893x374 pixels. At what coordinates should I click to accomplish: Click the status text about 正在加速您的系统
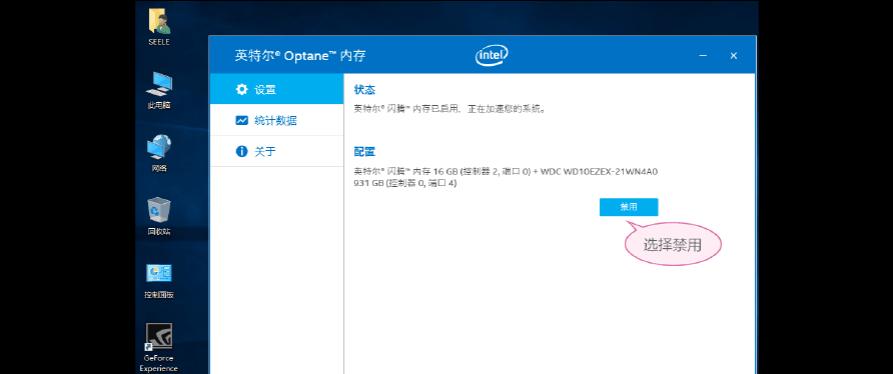[450, 108]
